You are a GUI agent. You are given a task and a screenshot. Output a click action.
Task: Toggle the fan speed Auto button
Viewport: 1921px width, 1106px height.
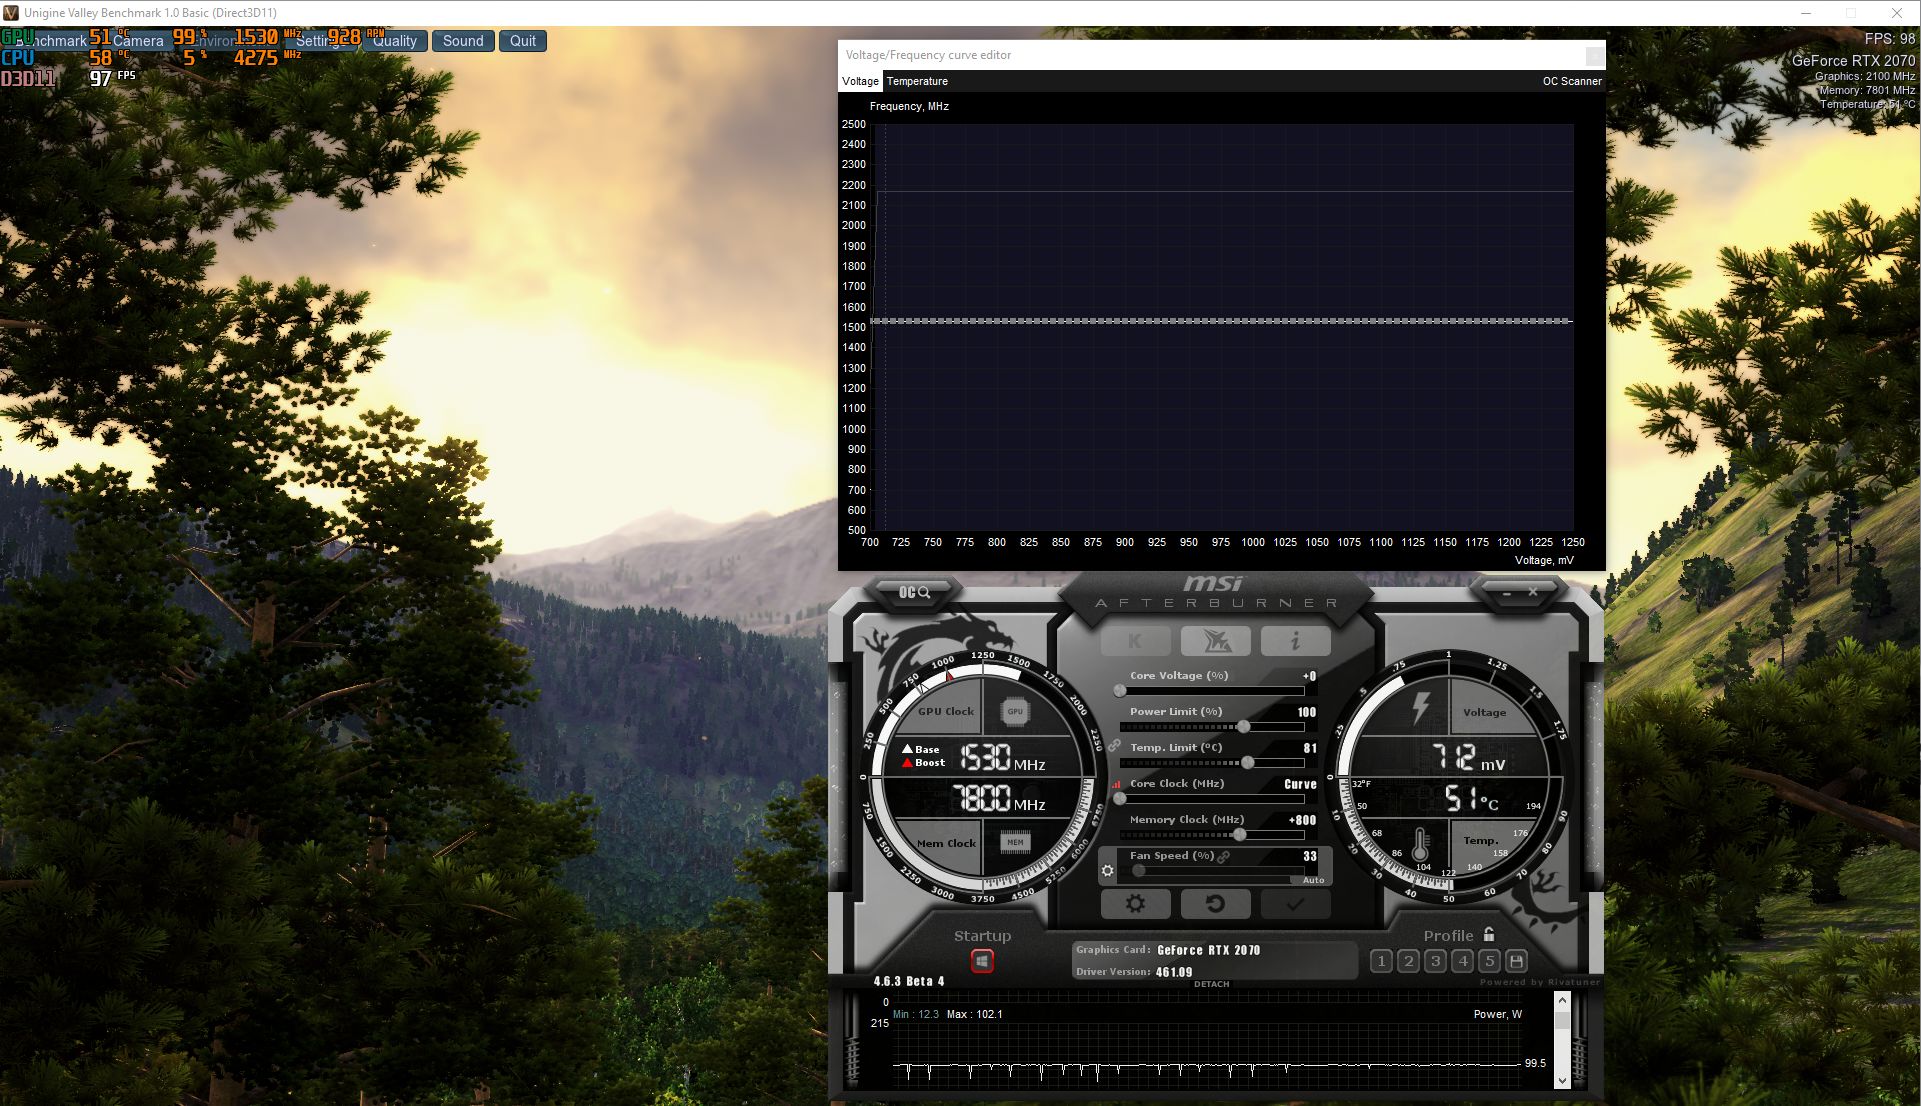[1313, 880]
